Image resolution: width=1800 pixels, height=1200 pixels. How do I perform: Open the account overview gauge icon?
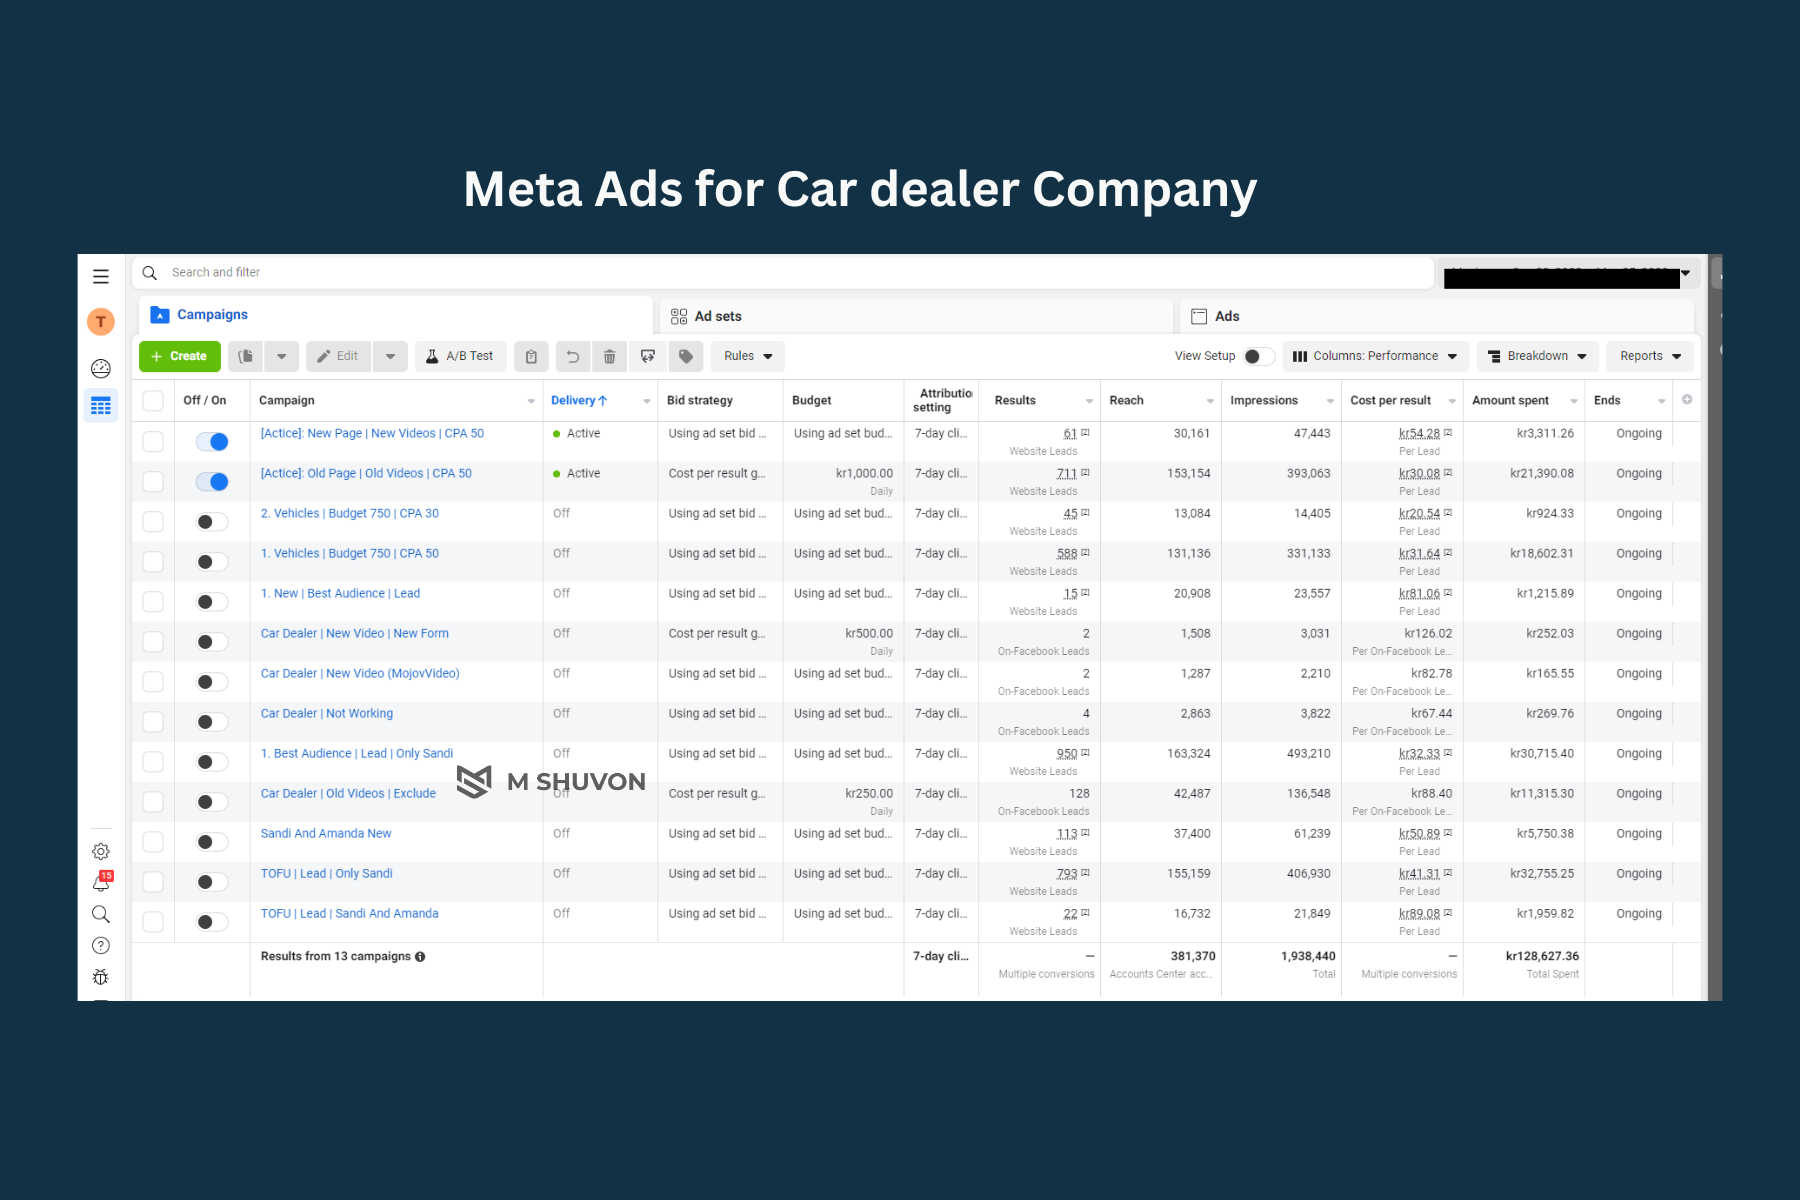click(x=101, y=368)
